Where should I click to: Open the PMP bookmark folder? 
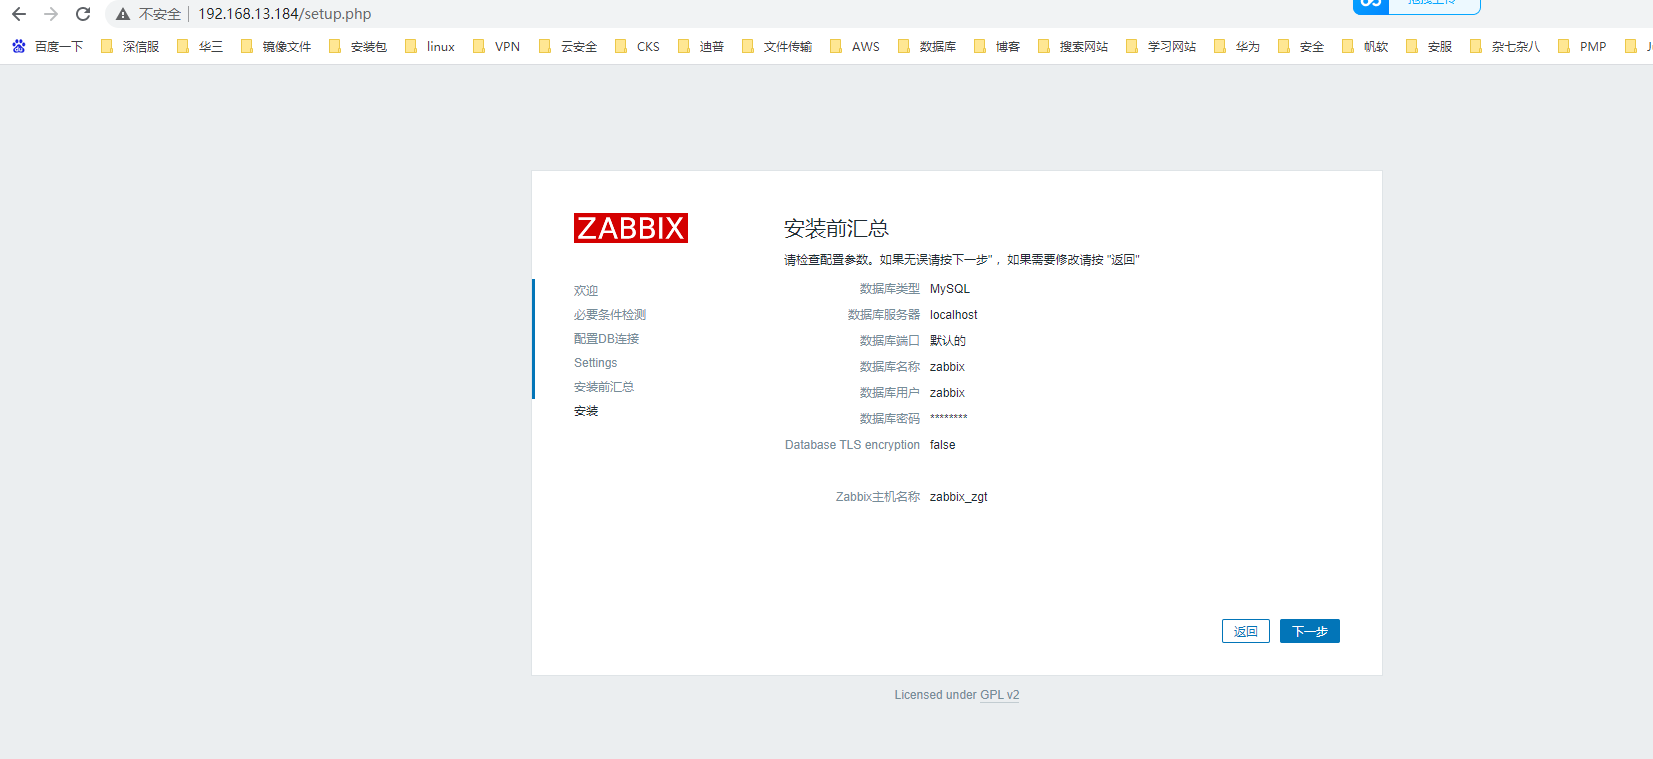coord(1583,46)
